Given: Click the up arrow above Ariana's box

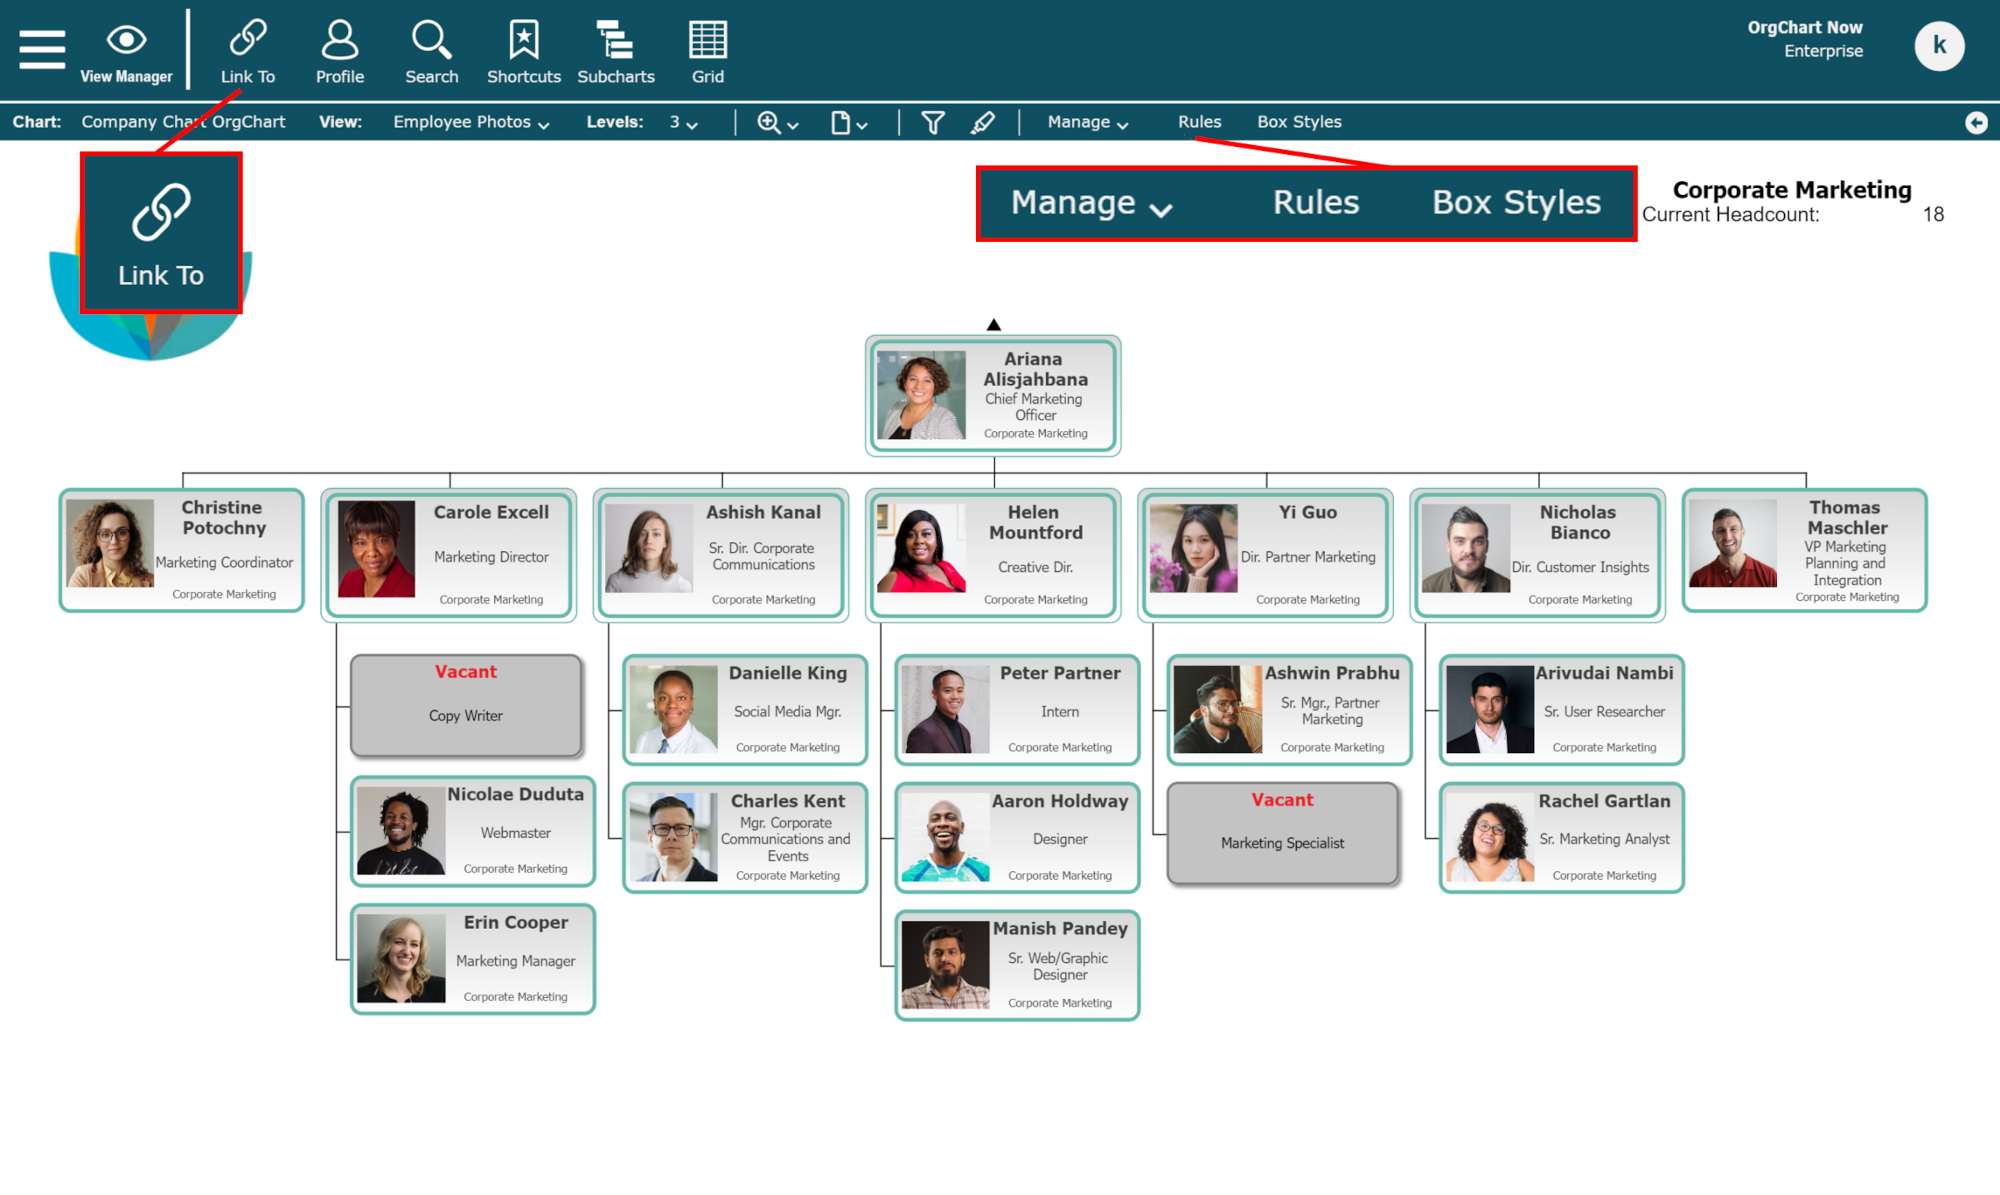Looking at the screenshot, I should pyautogui.click(x=993, y=324).
